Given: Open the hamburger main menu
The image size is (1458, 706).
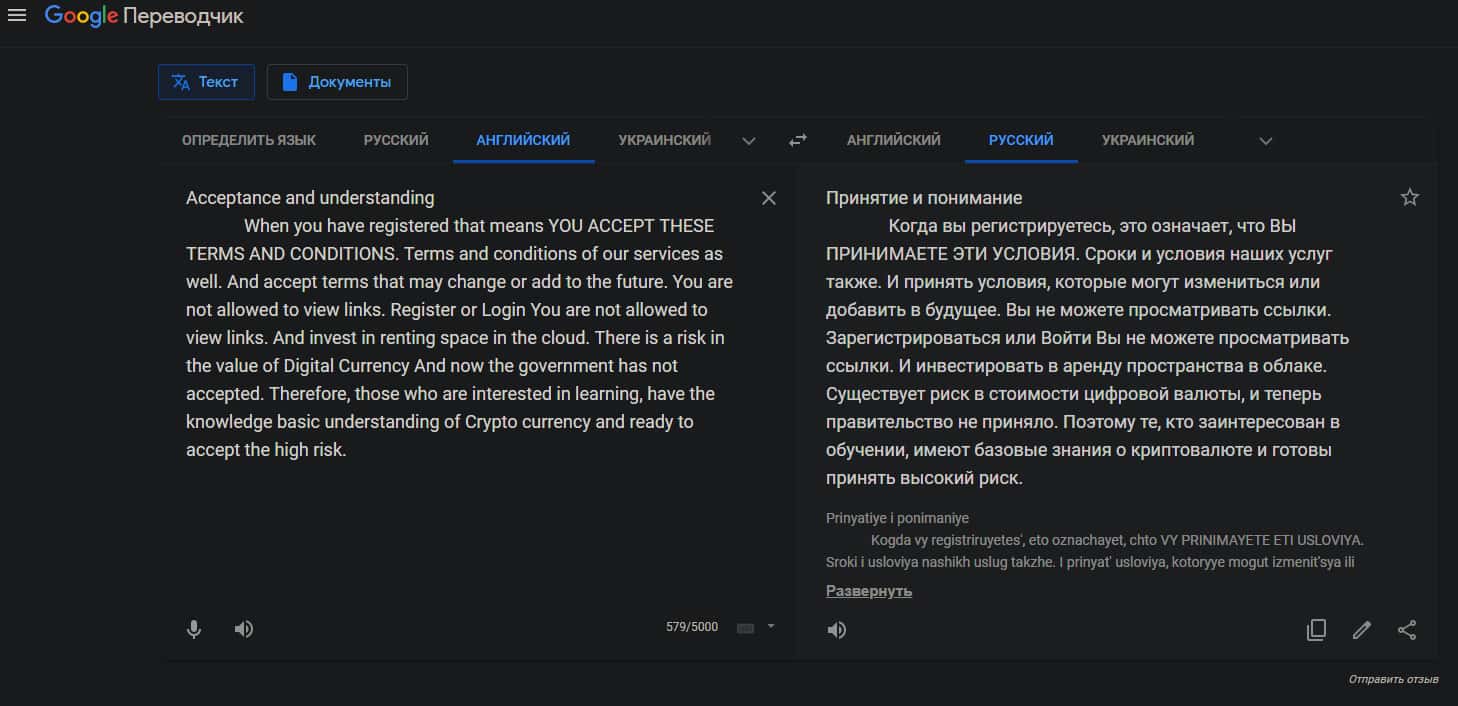Looking at the screenshot, I should [17, 16].
